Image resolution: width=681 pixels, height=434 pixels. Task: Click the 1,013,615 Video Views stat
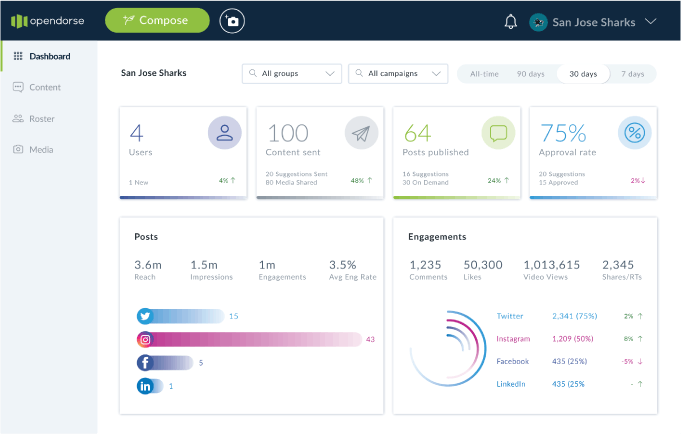coord(552,270)
